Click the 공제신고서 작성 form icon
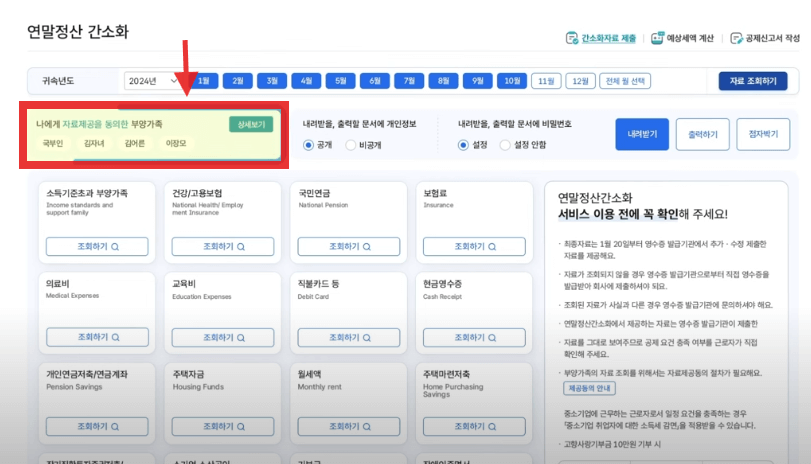Screen dimensions: 811x464 [736, 38]
